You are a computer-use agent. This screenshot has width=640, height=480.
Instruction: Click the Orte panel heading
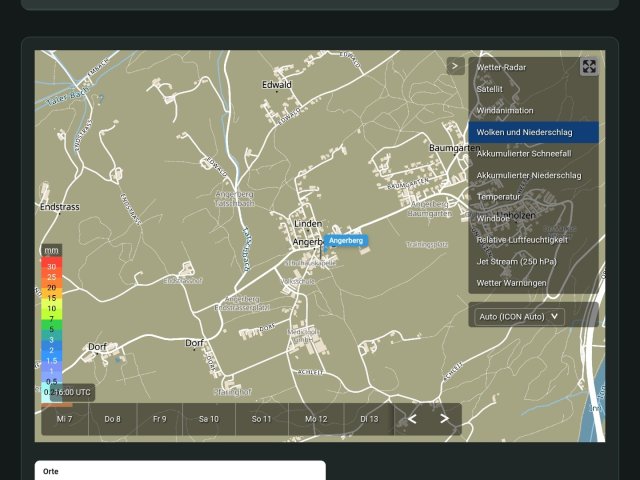point(51,471)
